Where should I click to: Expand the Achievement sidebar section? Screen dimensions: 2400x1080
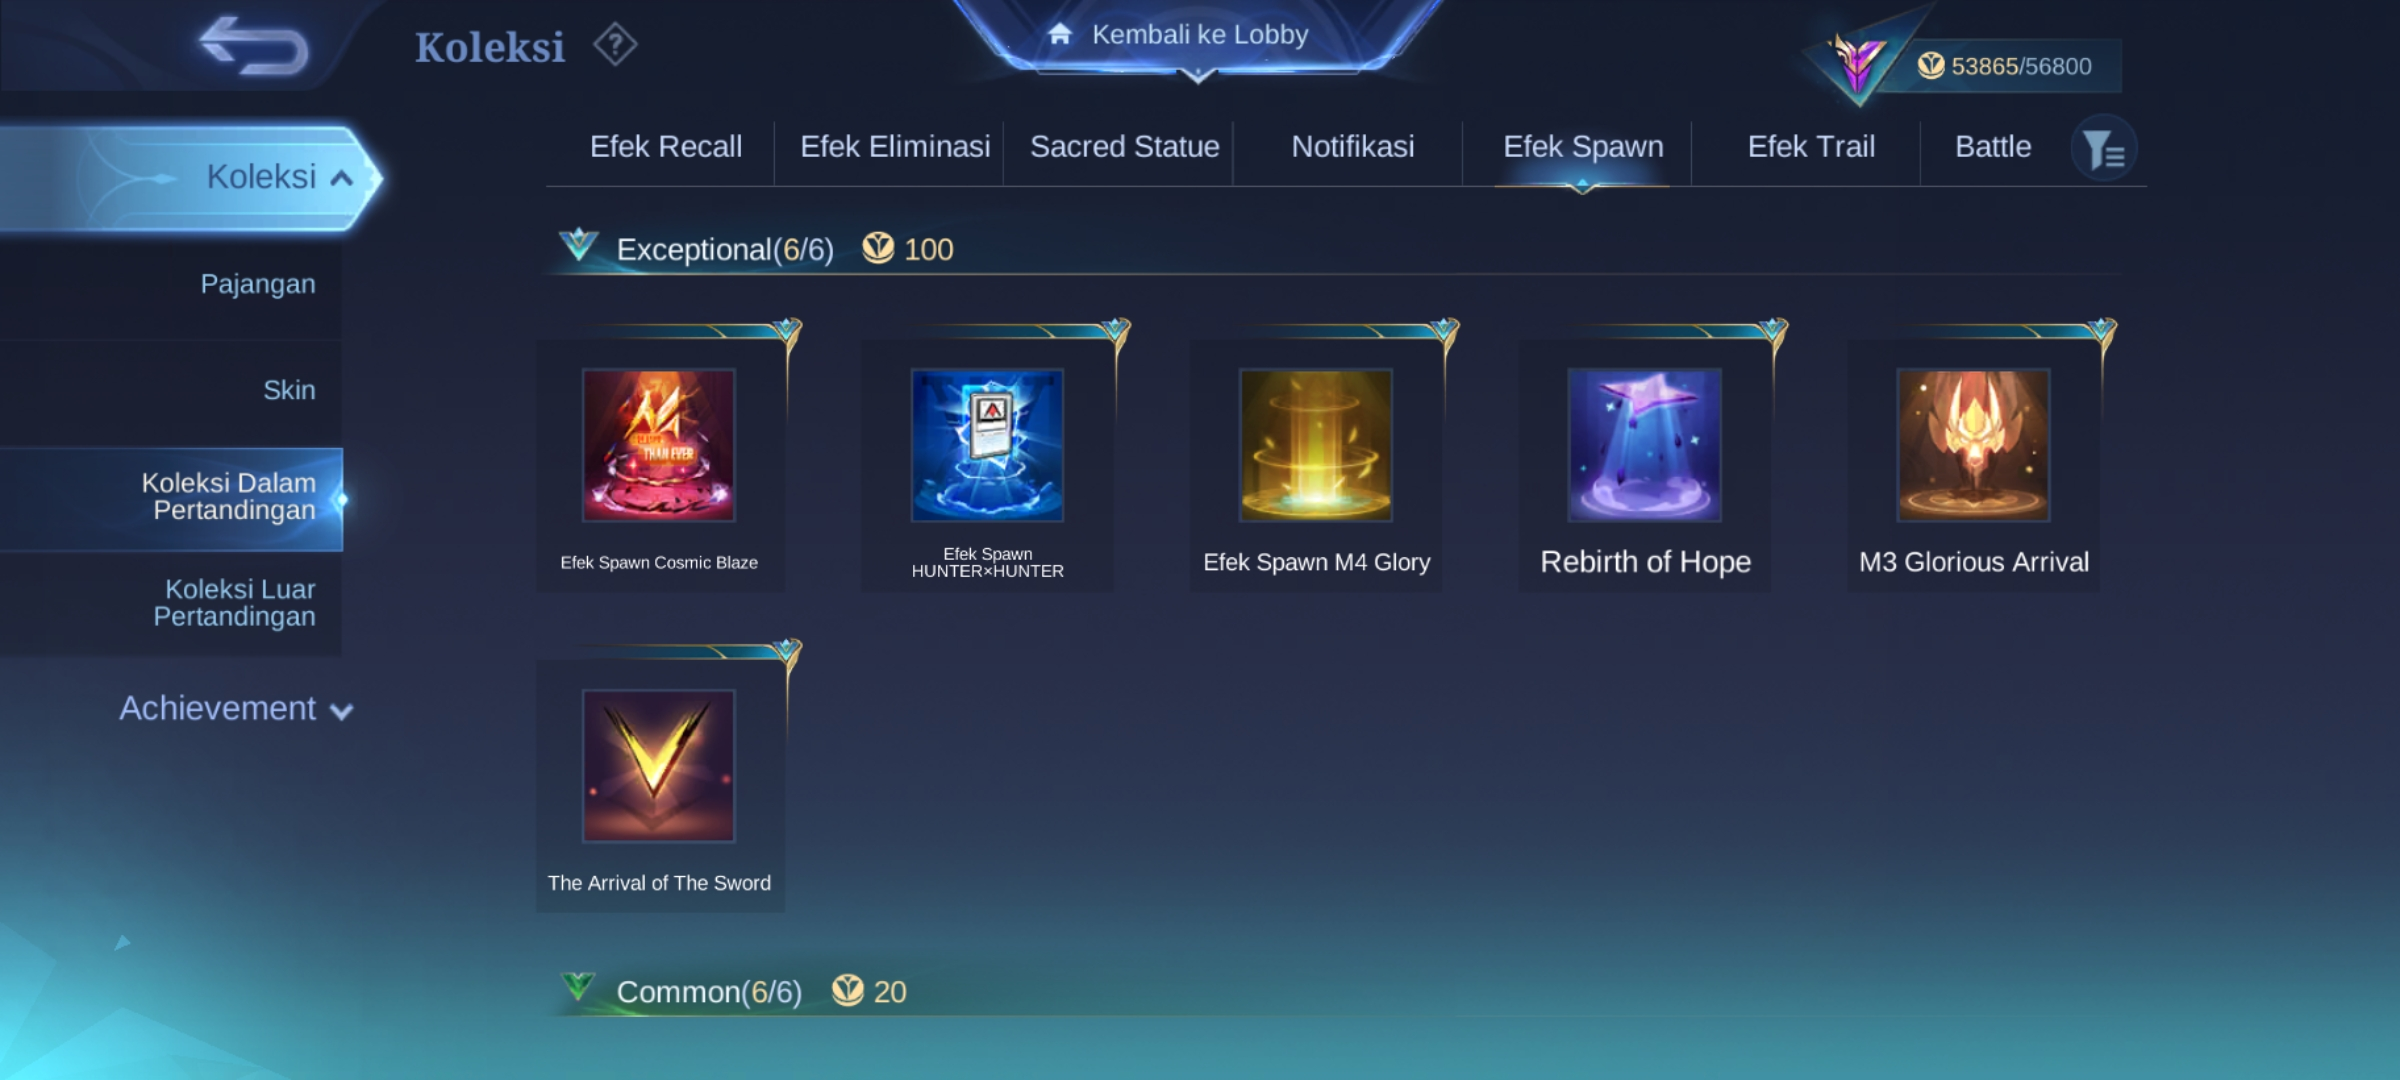click(236, 709)
